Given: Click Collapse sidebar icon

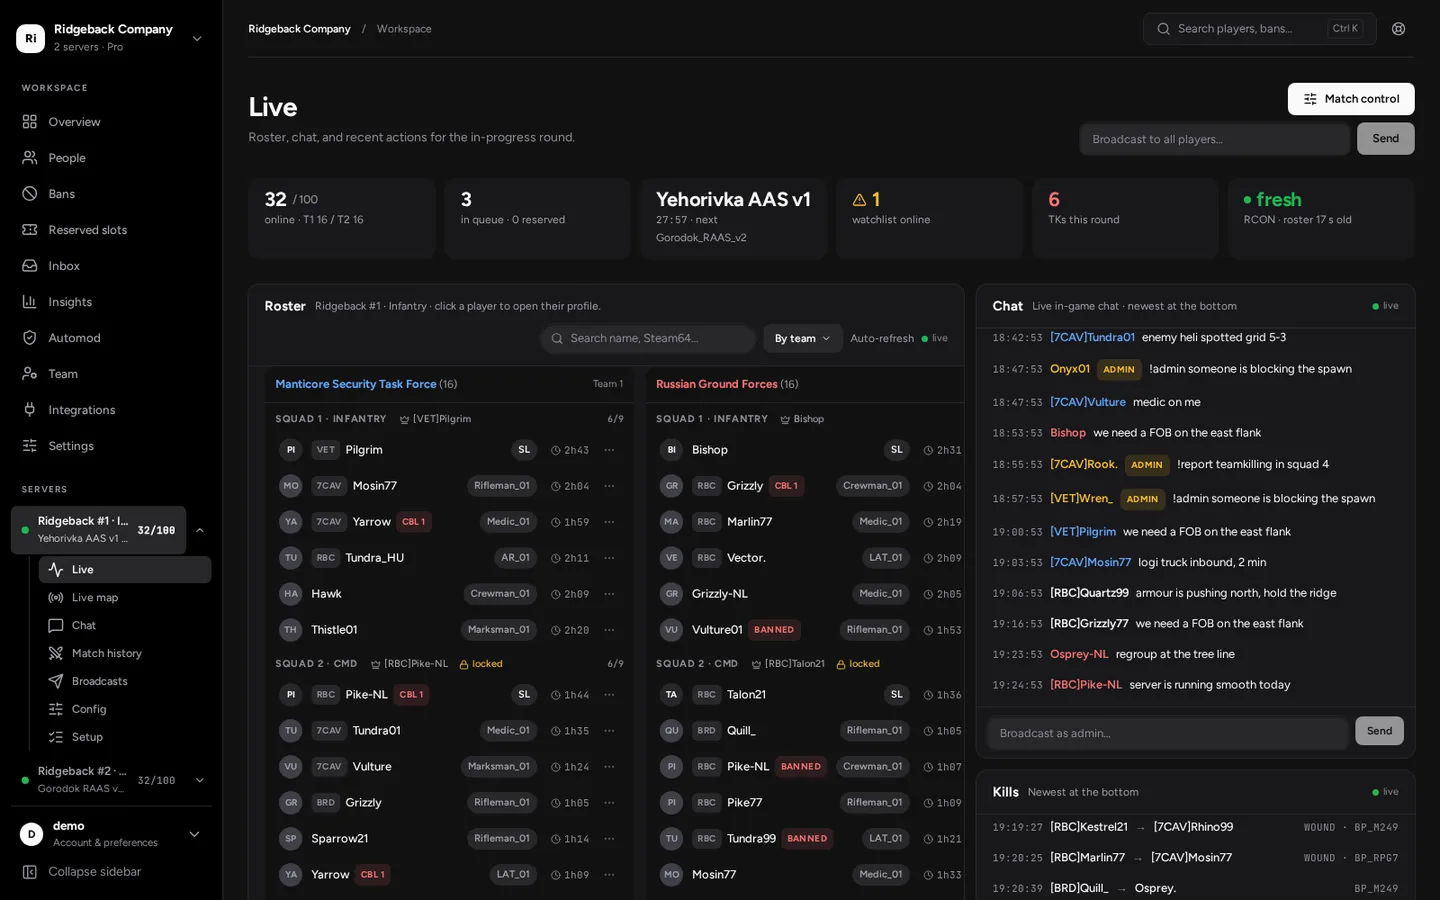Looking at the screenshot, I should pyautogui.click(x=30, y=872).
